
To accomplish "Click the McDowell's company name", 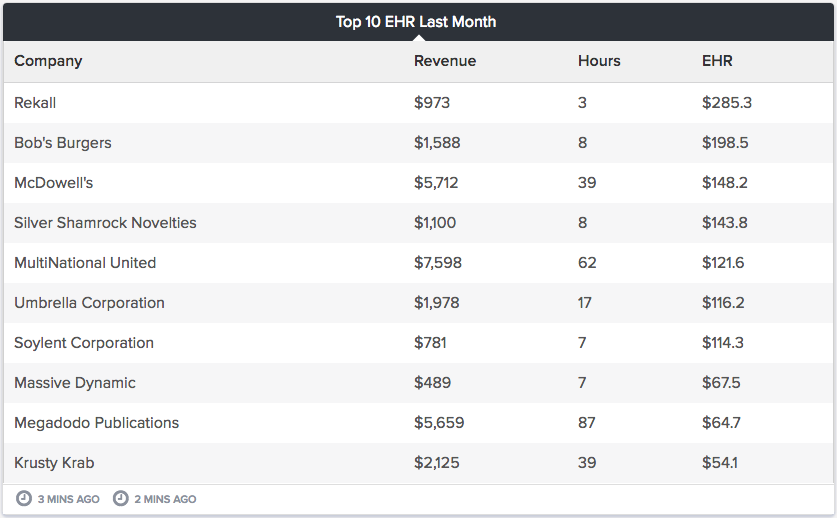I will pos(54,183).
